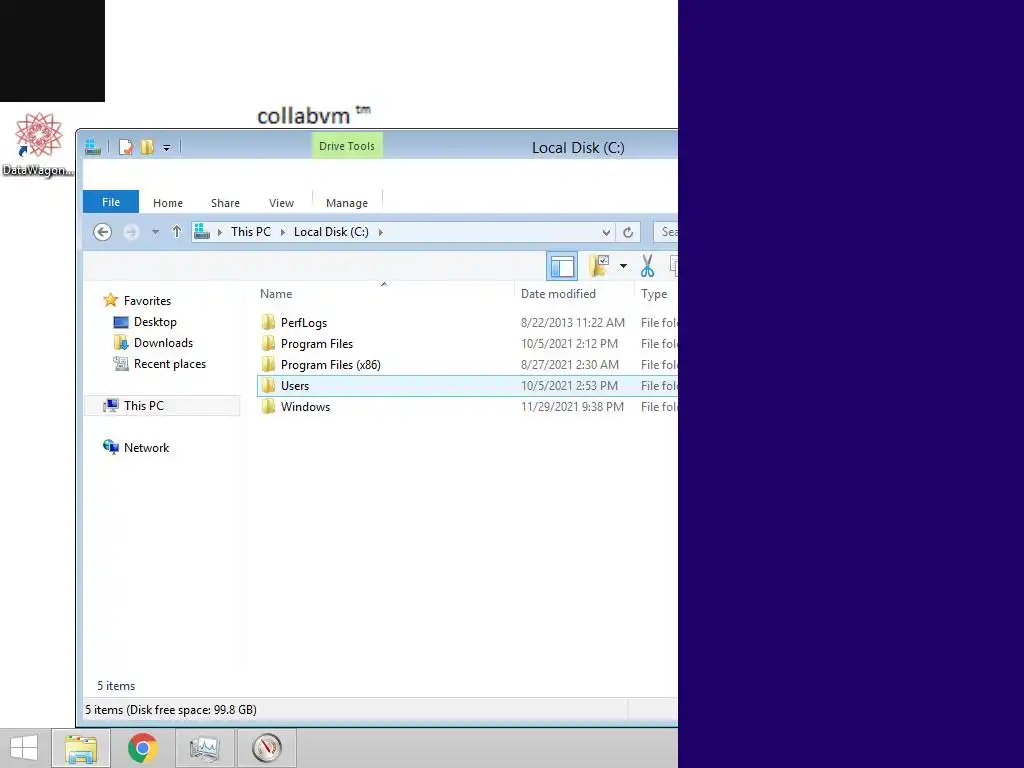The image size is (1024, 768).
Task: Click the Cut scissors icon
Action: (x=647, y=266)
